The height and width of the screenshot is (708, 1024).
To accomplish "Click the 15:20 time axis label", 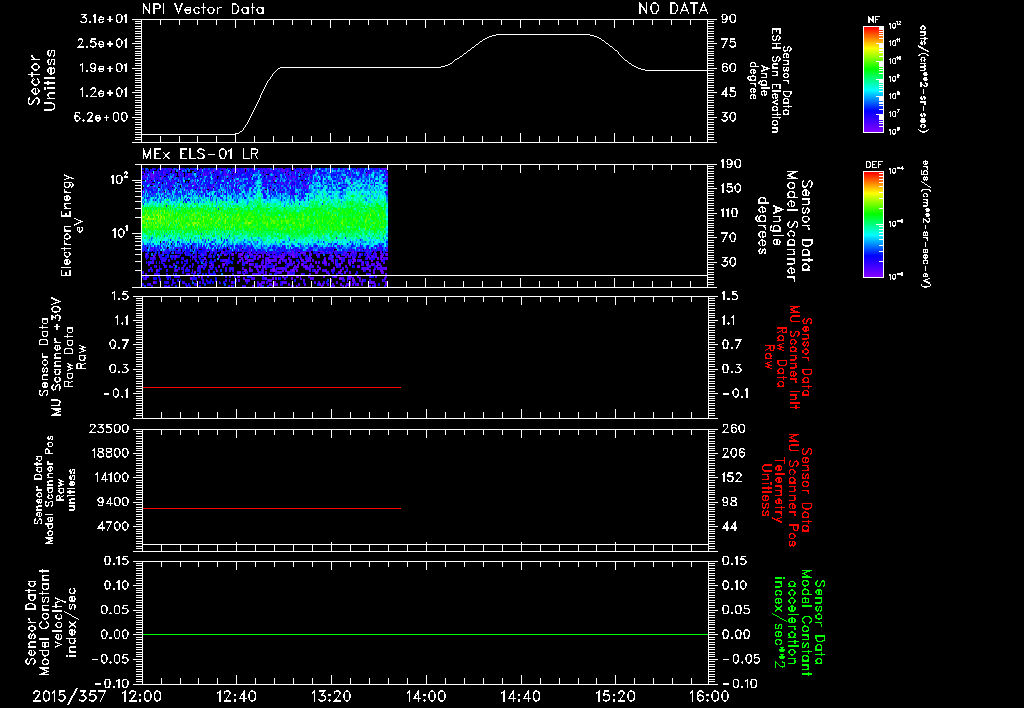I will [615, 696].
